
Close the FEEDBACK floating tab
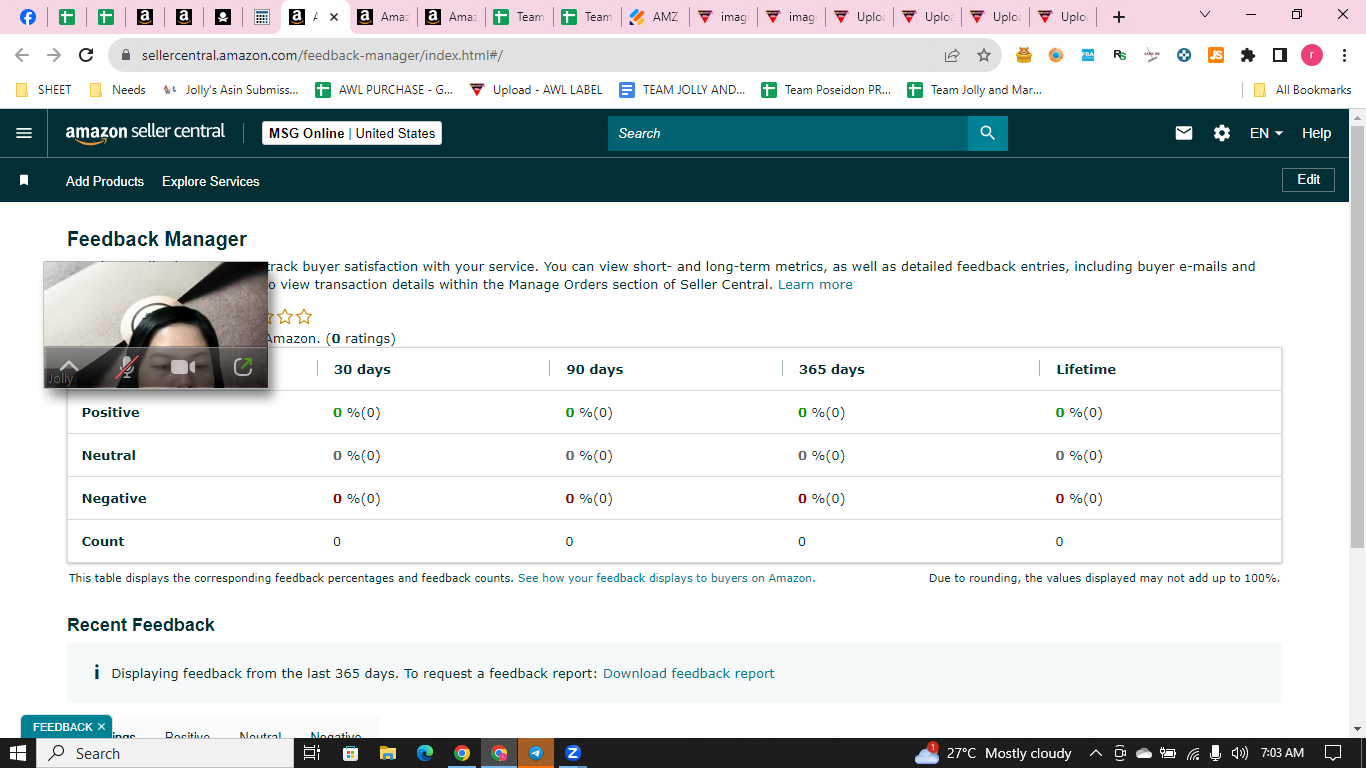tap(101, 727)
